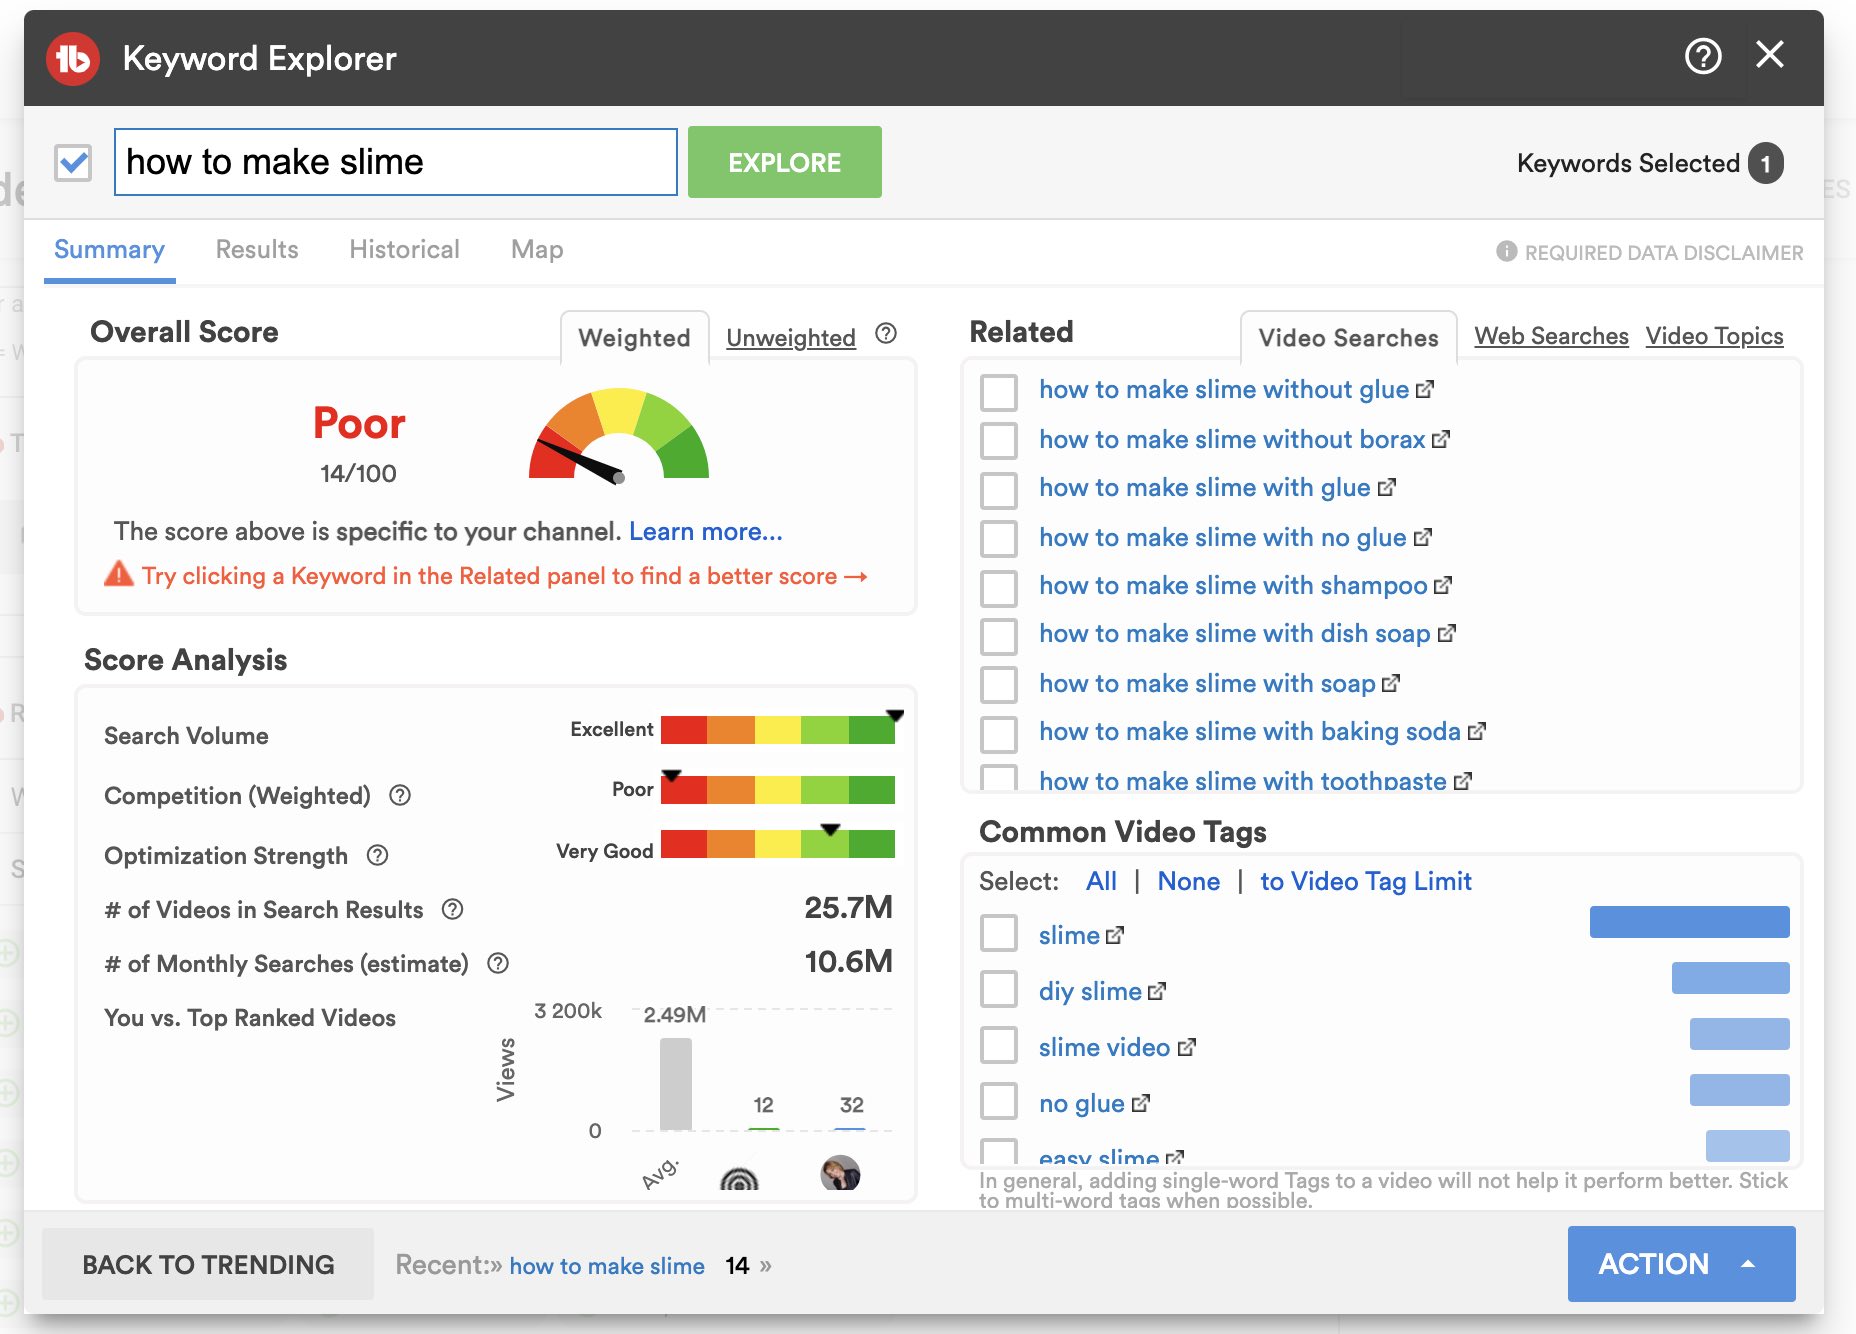Click the keyword search input field
The image size is (1856, 1334).
tap(396, 162)
